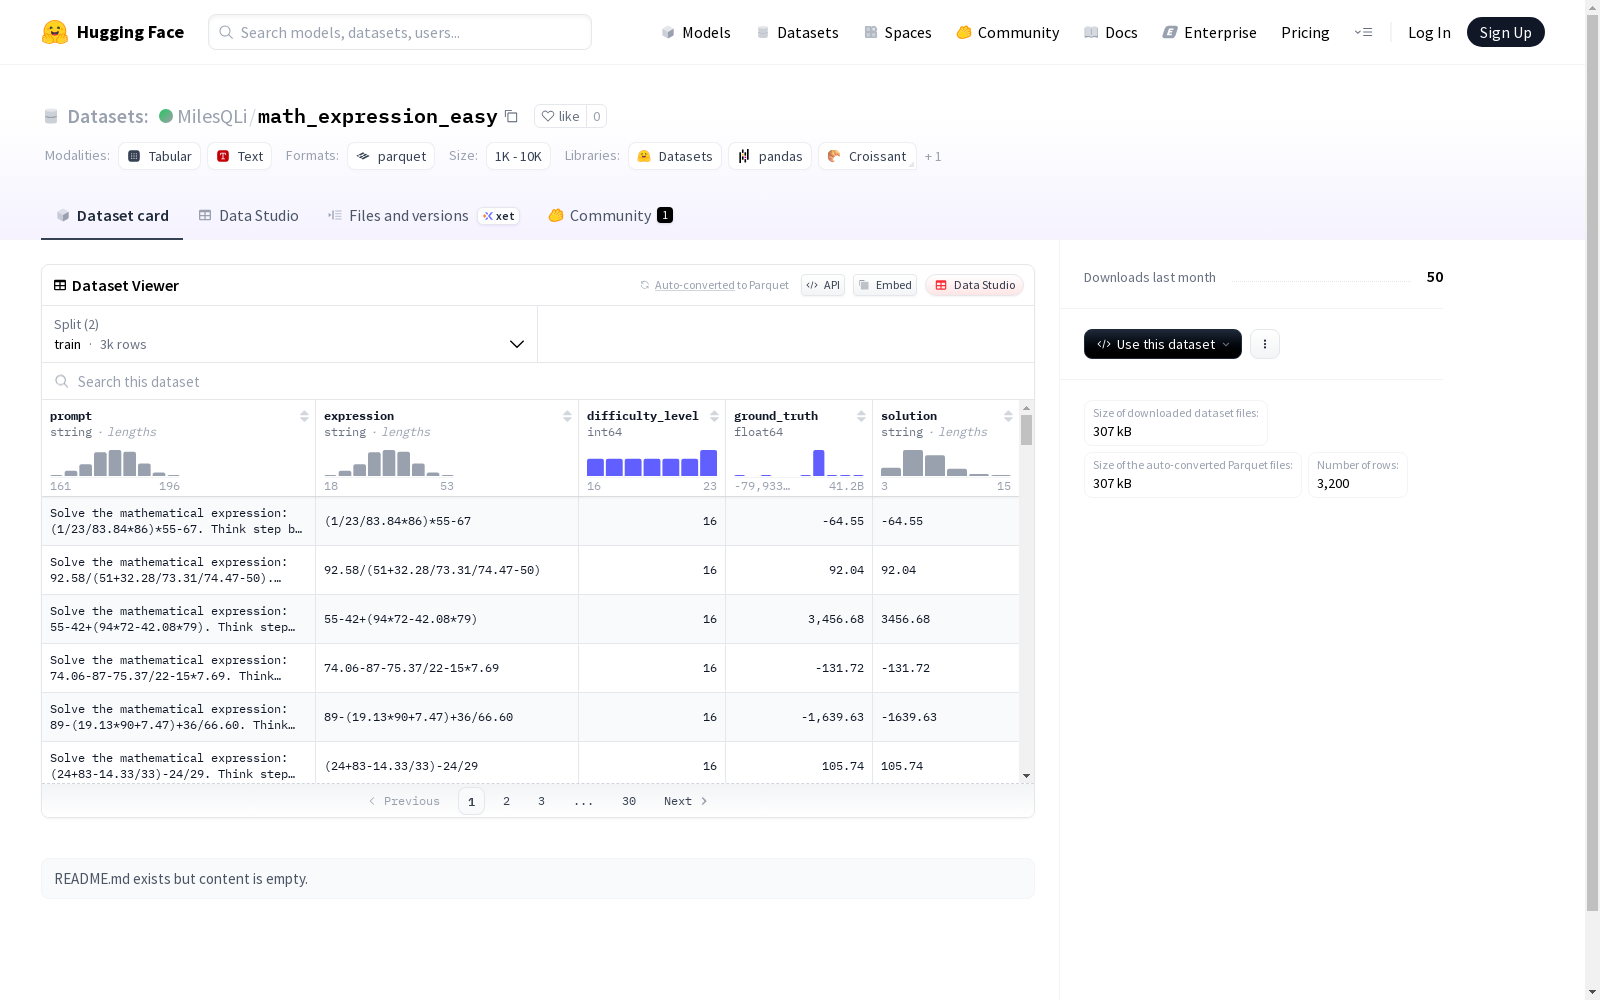Sort the prompt column
This screenshot has height=1000, width=1600.
pyautogui.click(x=304, y=416)
